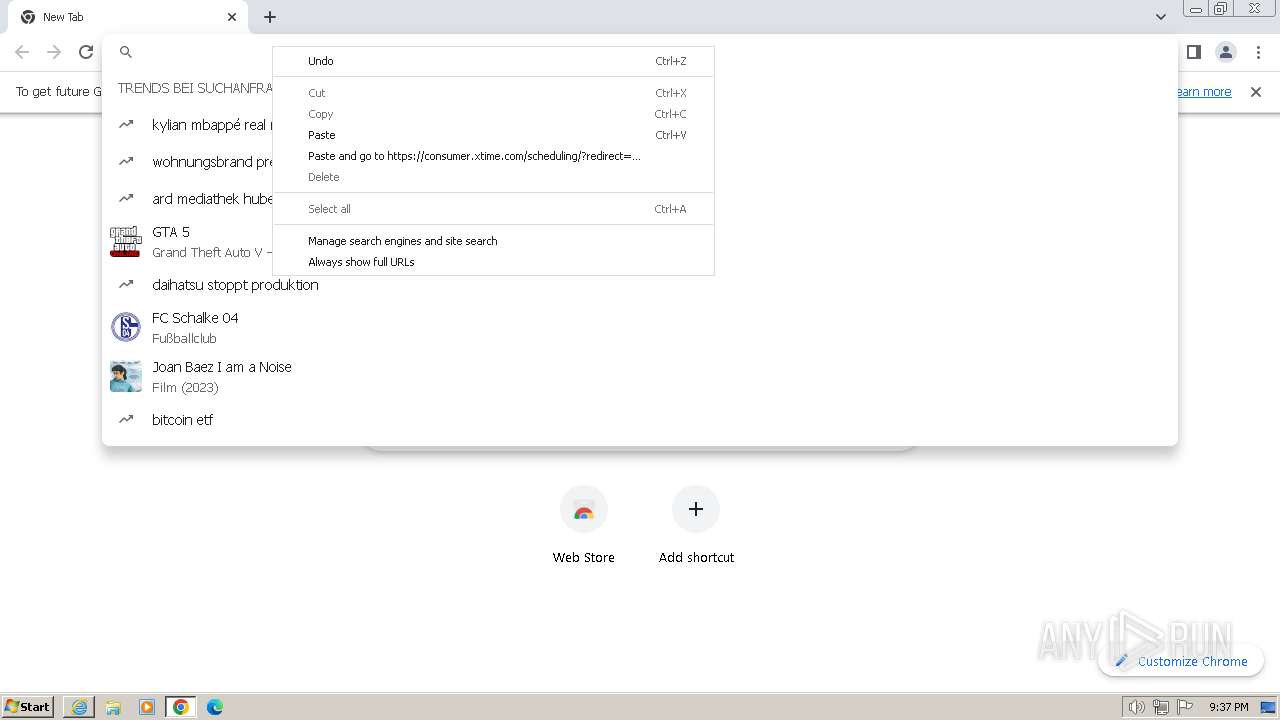1280x720 pixels.
Task: Open File Explorer from the taskbar
Action: pos(113,707)
